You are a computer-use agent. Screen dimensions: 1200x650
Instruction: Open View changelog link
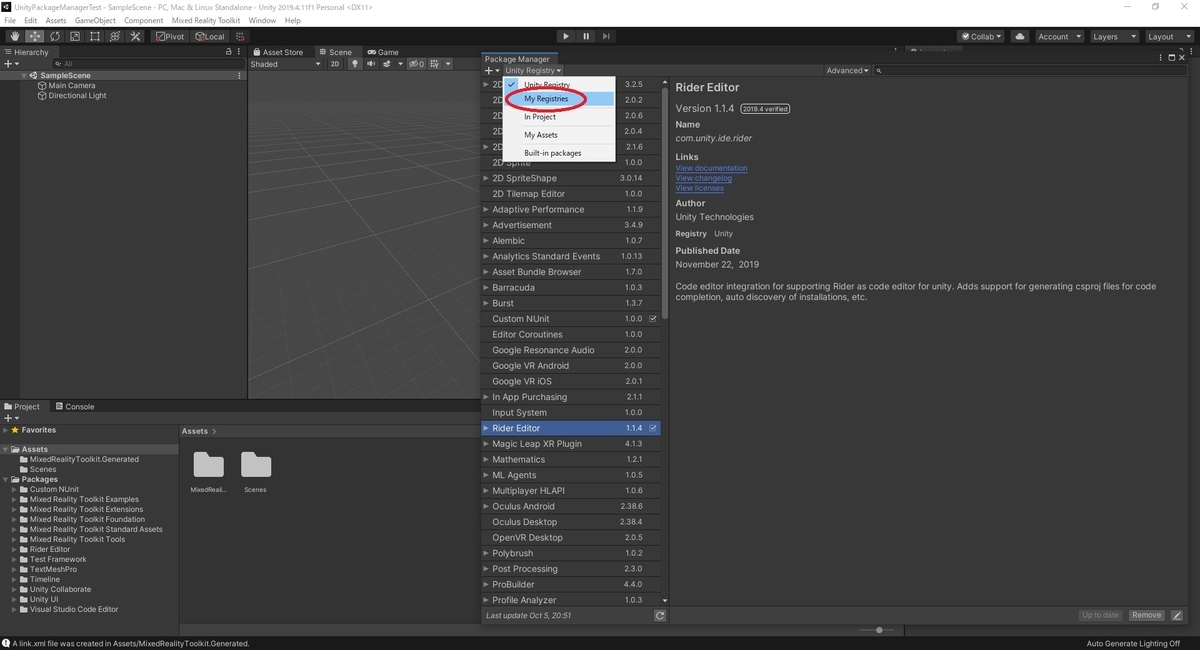[703, 178]
